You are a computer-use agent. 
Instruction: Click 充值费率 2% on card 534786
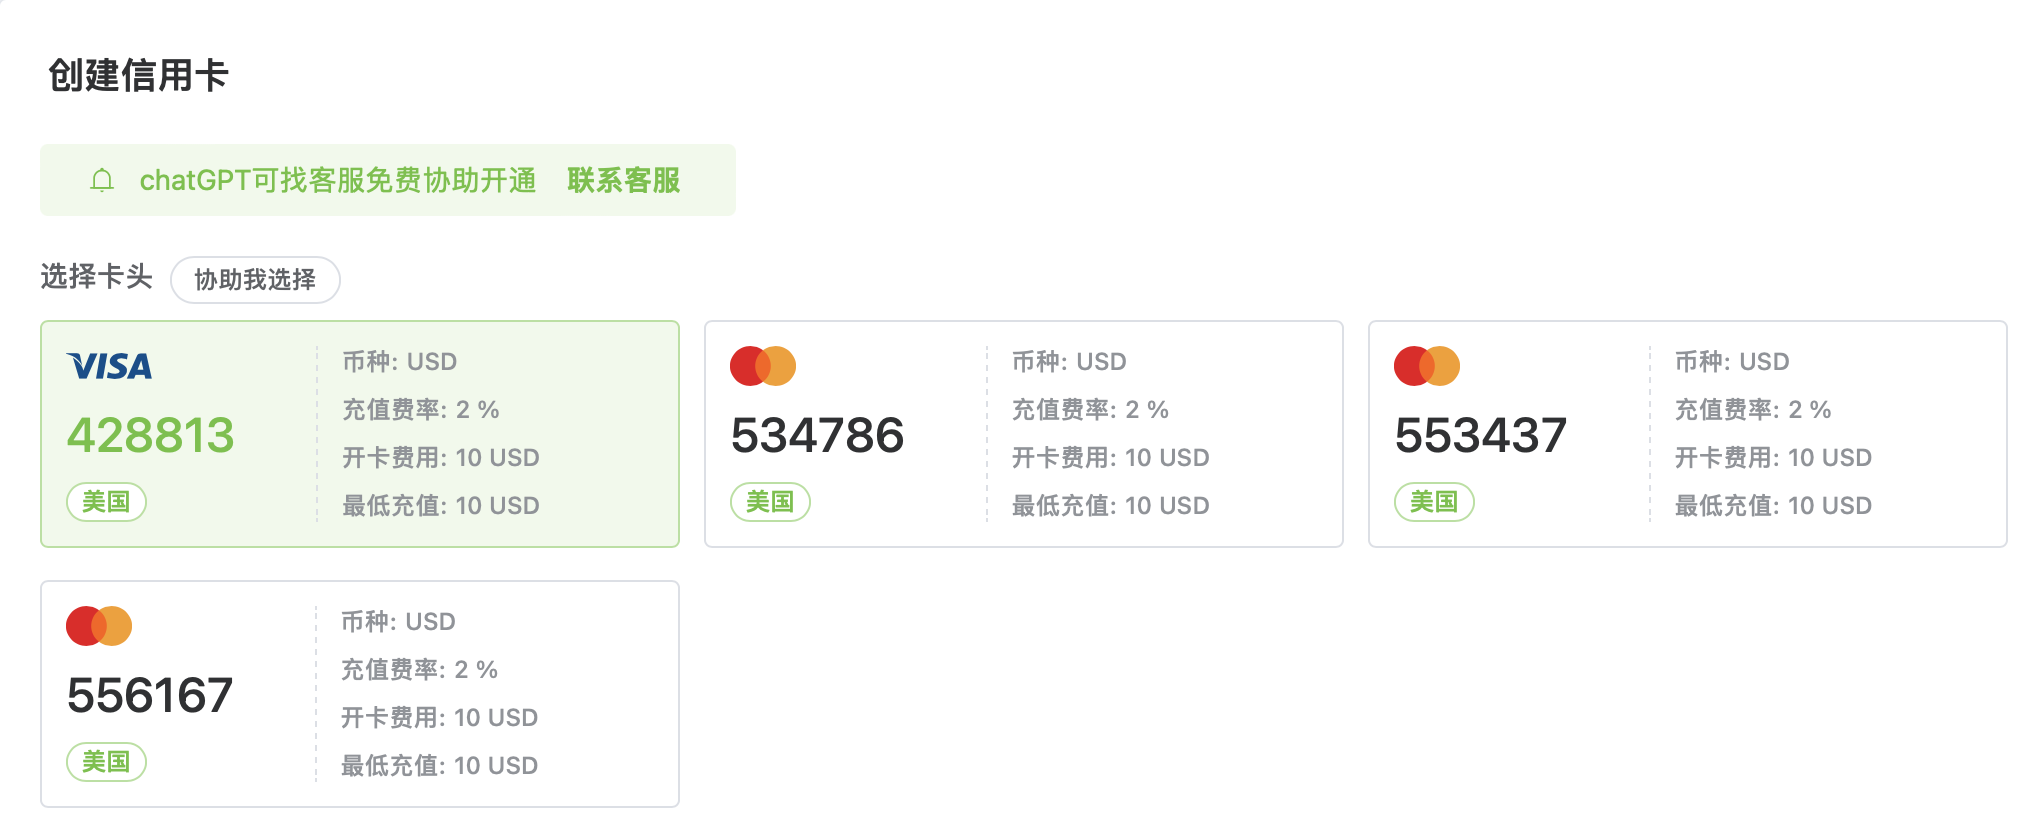[x=1089, y=410]
